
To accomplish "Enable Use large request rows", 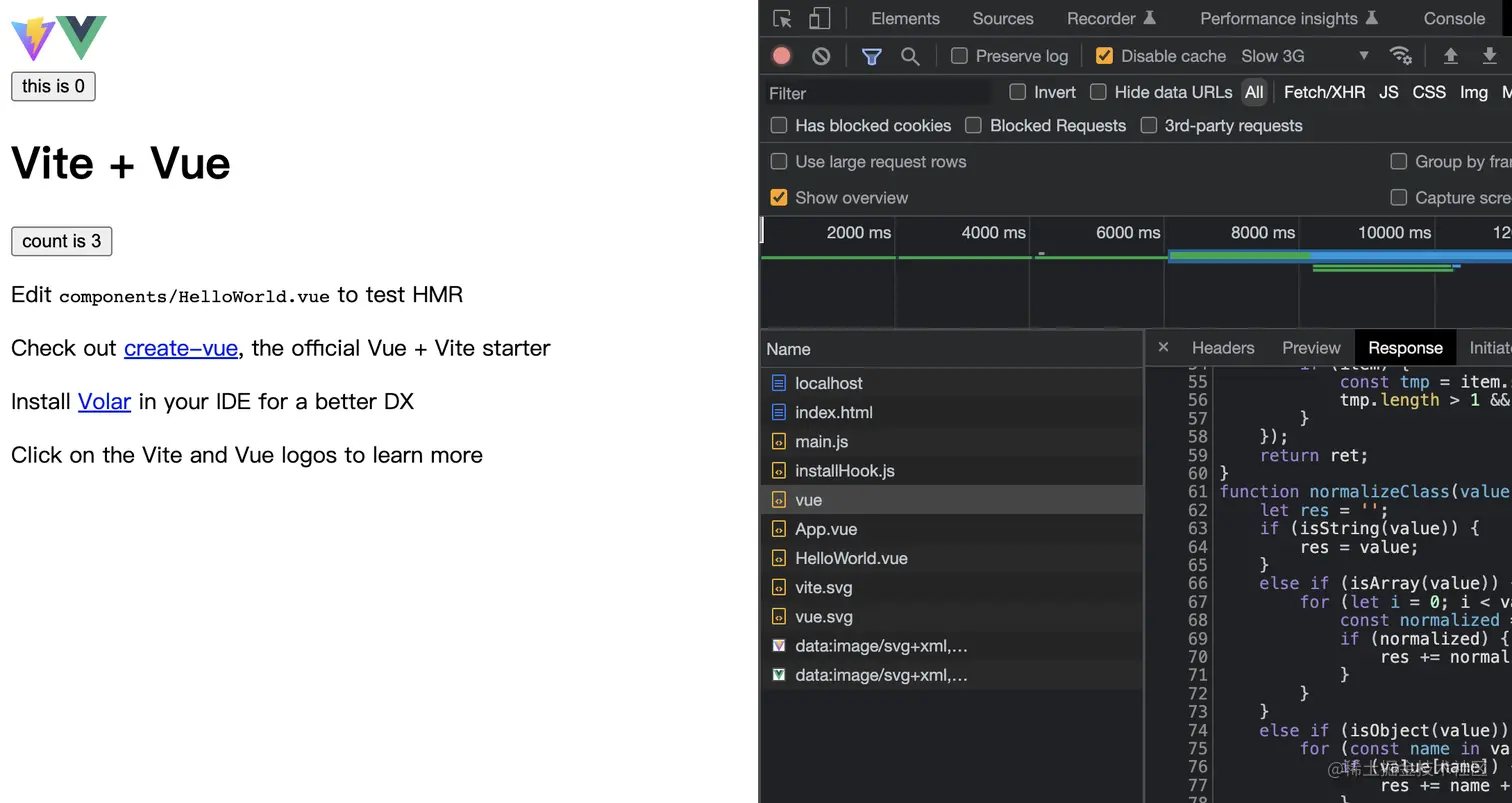I will [779, 161].
